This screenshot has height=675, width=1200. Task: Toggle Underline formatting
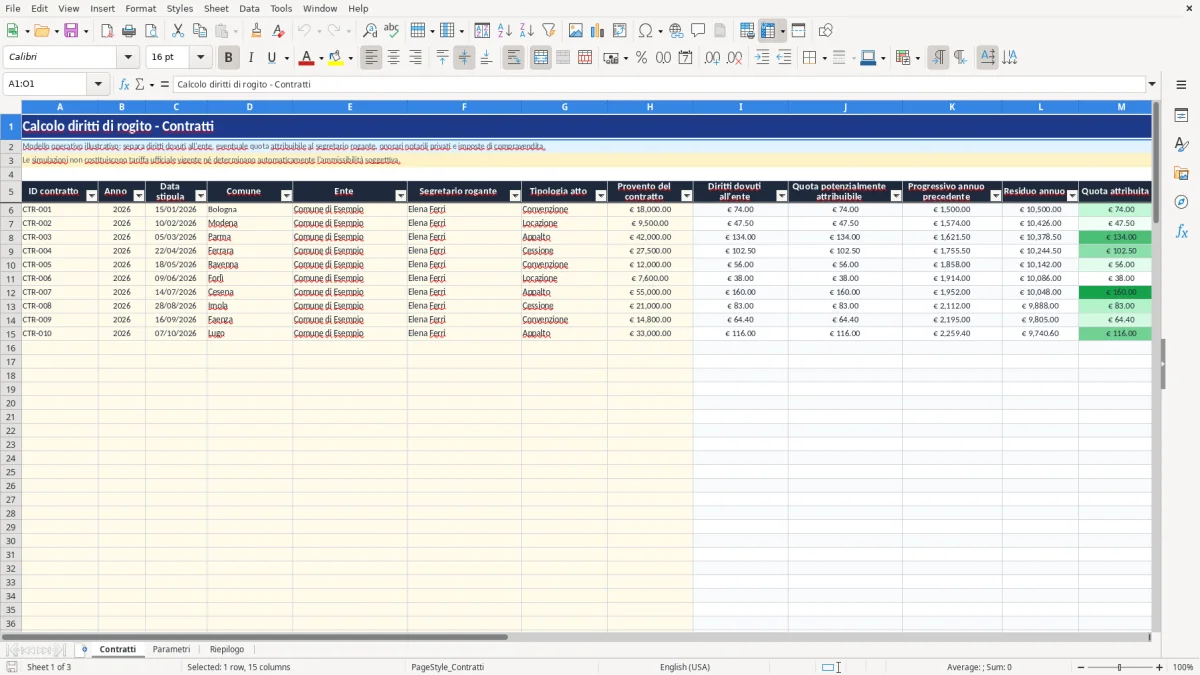coord(271,58)
